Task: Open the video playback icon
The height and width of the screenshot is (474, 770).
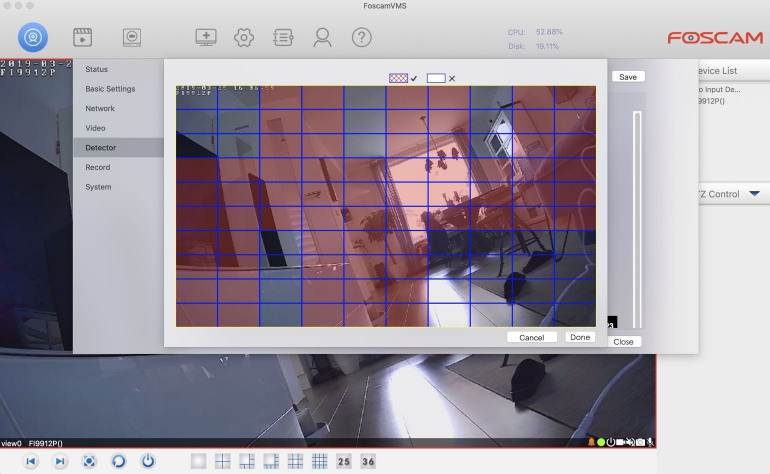Action: coord(82,38)
